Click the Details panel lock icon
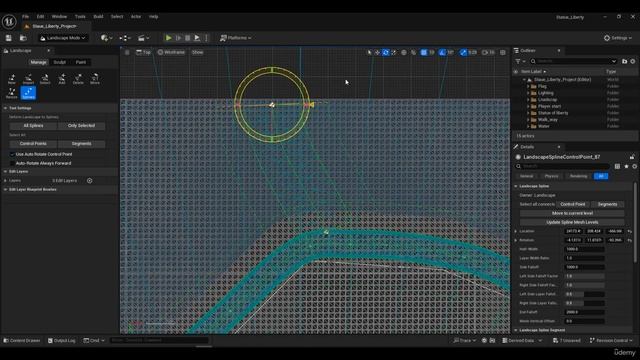 [x=632, y=157]
